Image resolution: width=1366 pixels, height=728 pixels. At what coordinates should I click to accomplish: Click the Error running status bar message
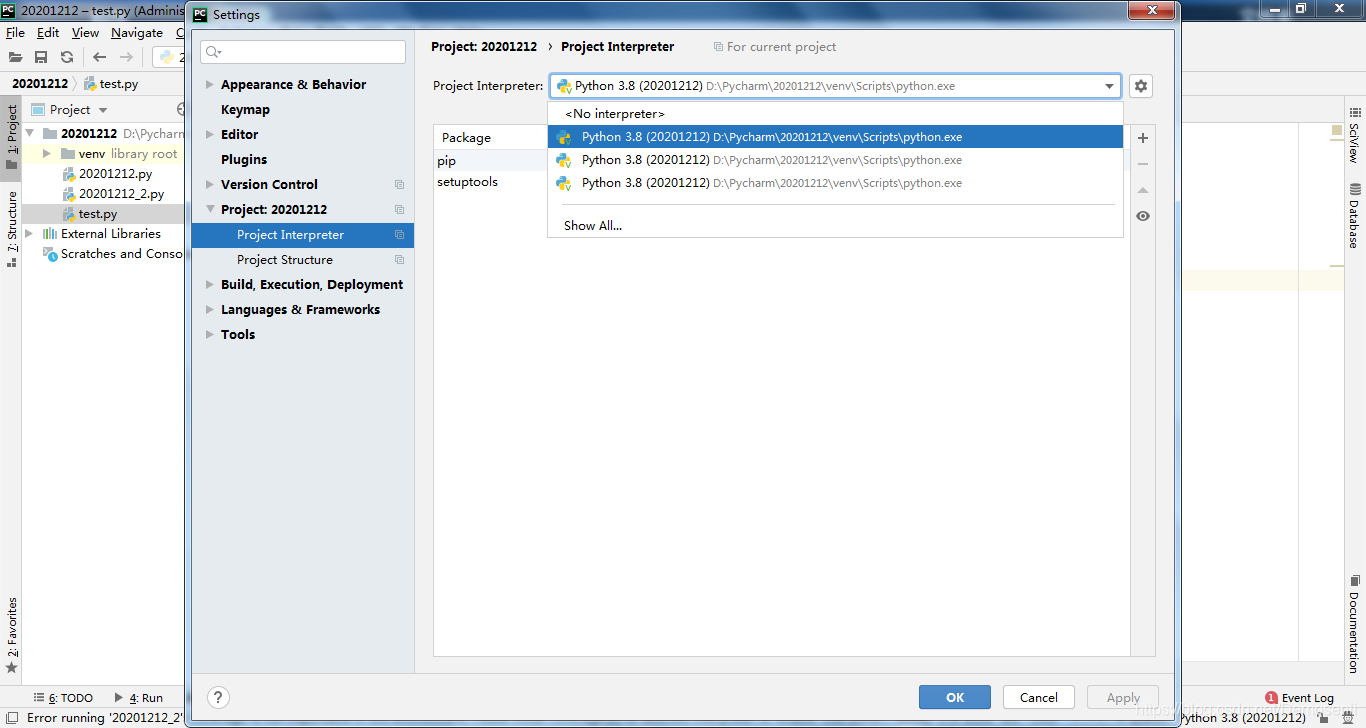pos(106,718)
